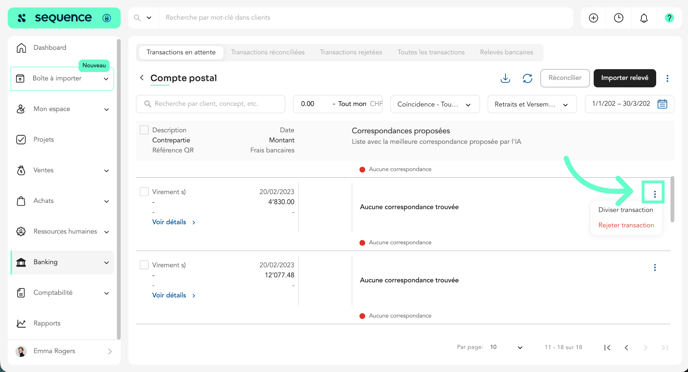Click the Achats shopping bag icon

coord(21,201)
